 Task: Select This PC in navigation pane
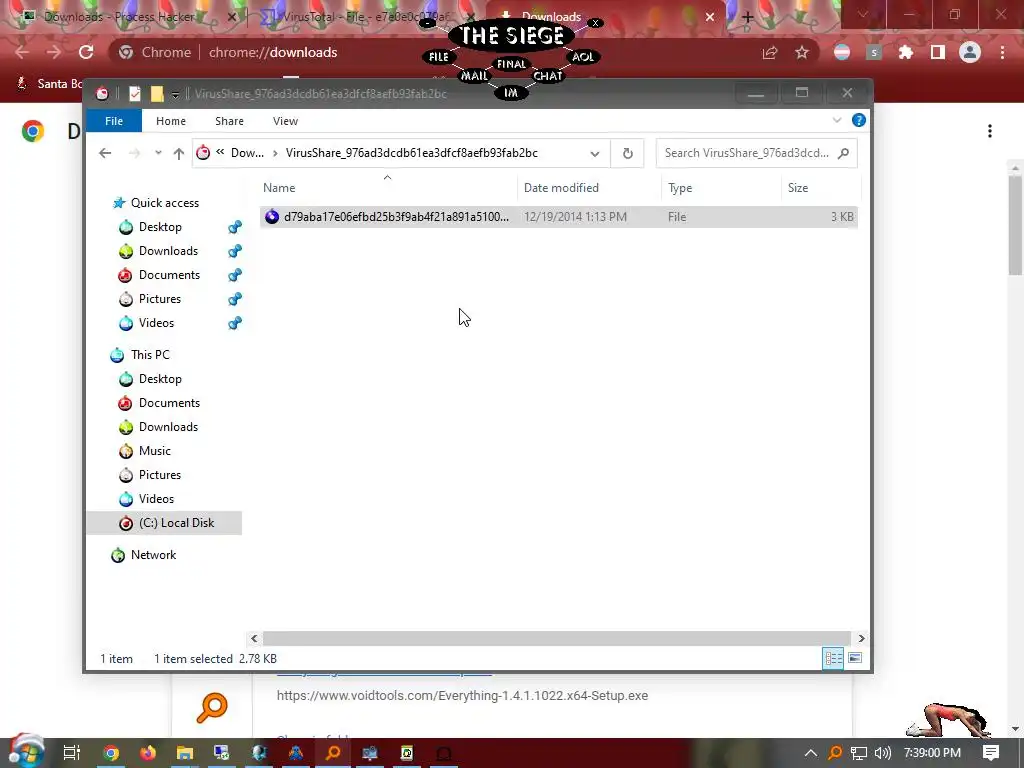coord(150,355)
